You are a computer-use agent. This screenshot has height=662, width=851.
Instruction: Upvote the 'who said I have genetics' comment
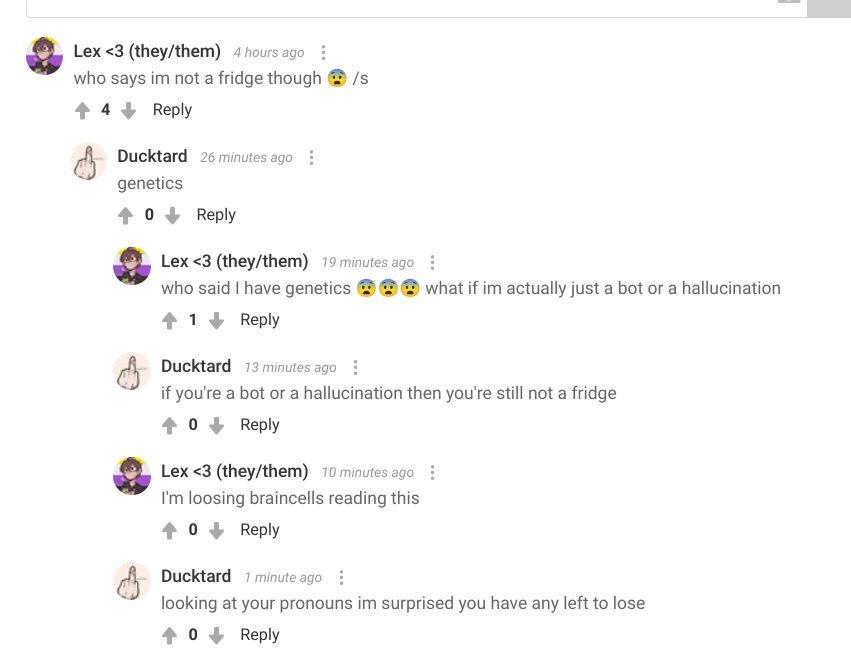pyautogui.click(x=169, y=320)
